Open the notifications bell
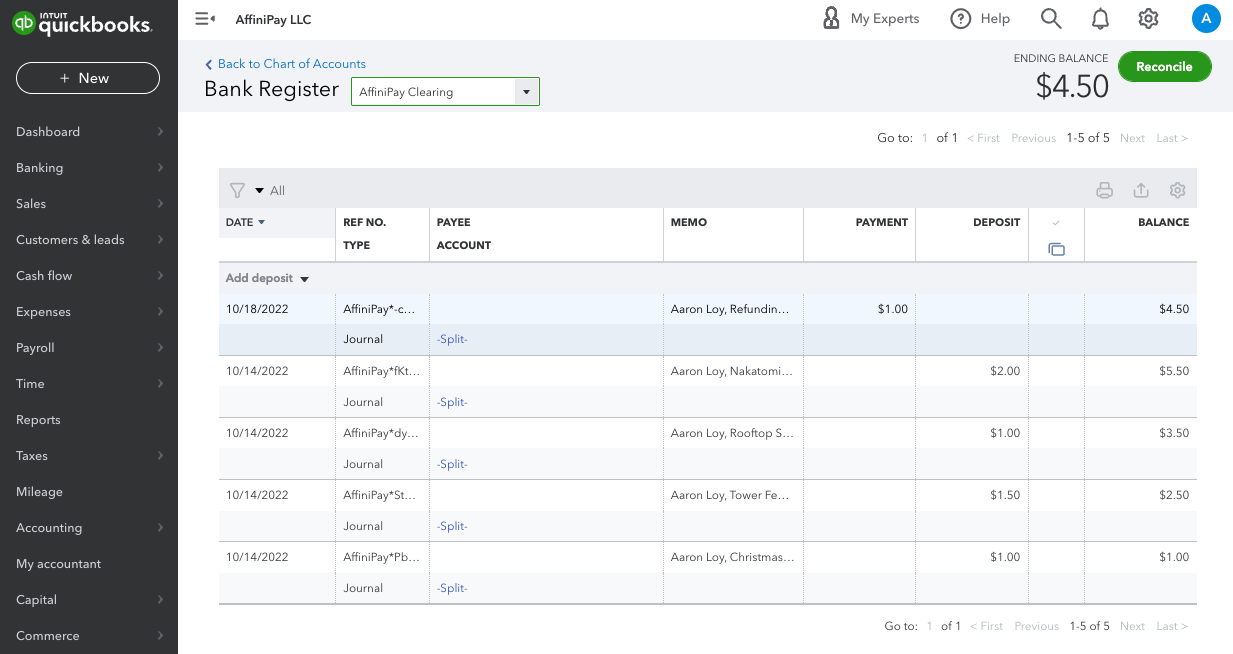This screenshot has width=1233, height=654. coord(1100,19)
